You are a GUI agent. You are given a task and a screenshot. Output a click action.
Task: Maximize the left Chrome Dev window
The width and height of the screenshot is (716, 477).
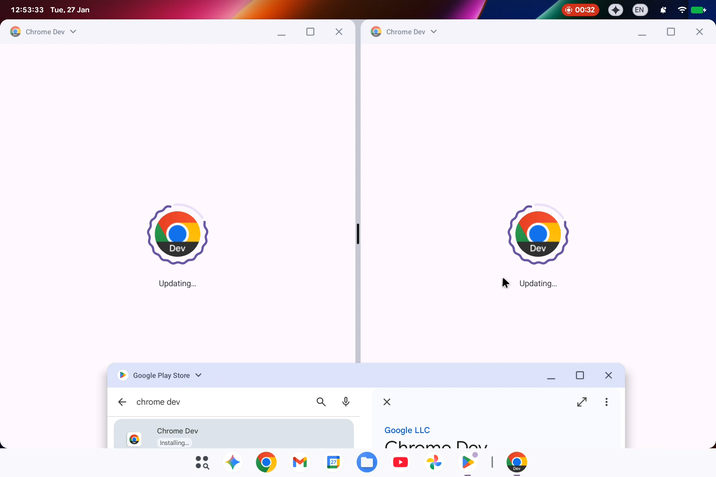point(310,31)
